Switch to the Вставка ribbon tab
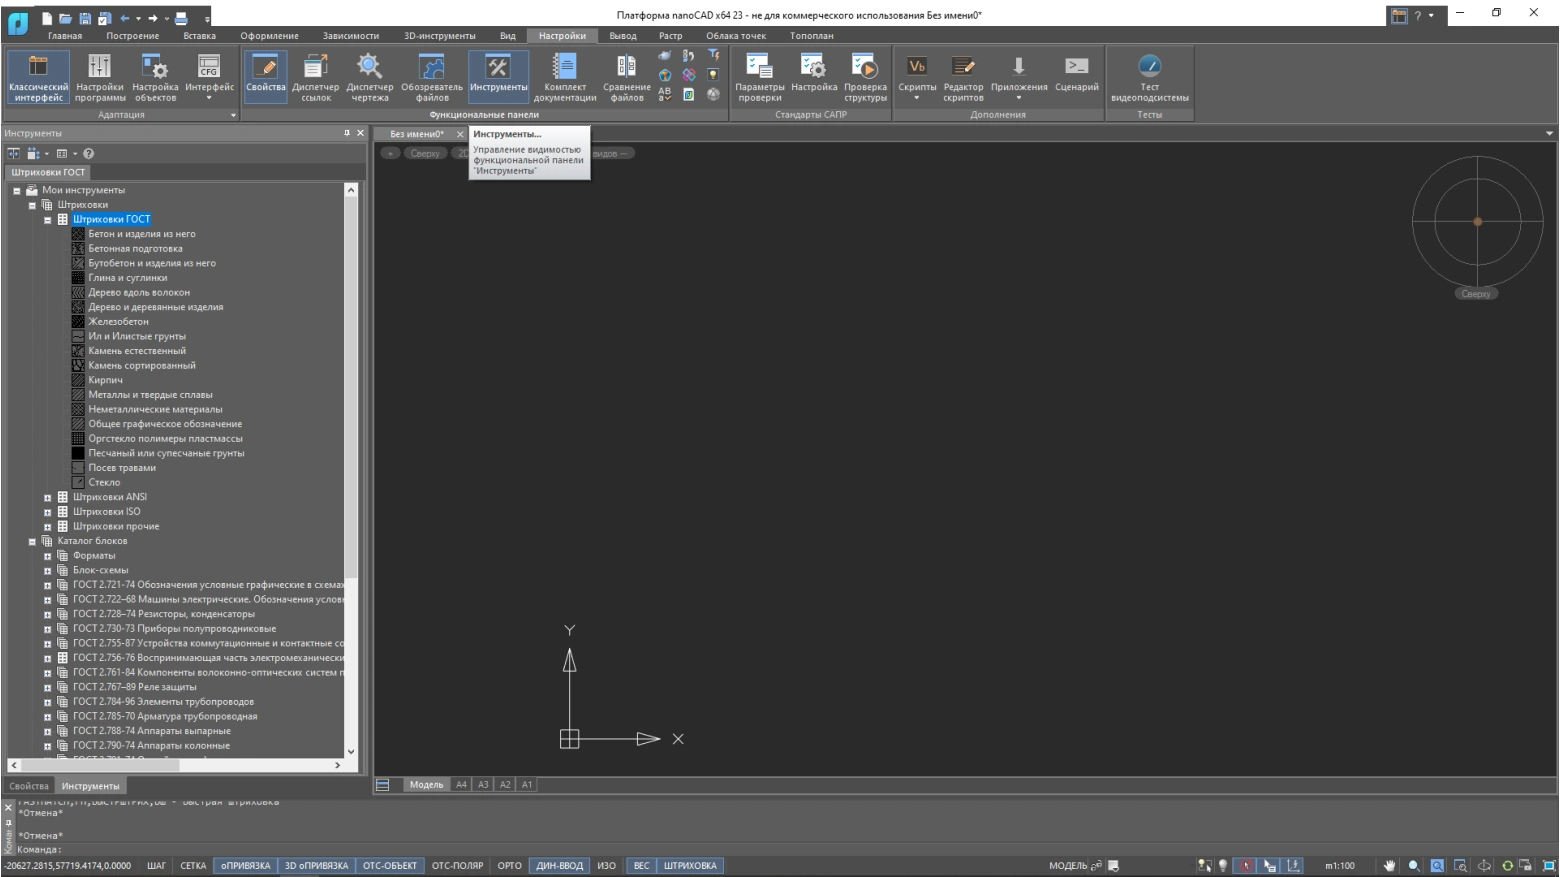The width and height of the screenshot is (1560, 877). 199,36
